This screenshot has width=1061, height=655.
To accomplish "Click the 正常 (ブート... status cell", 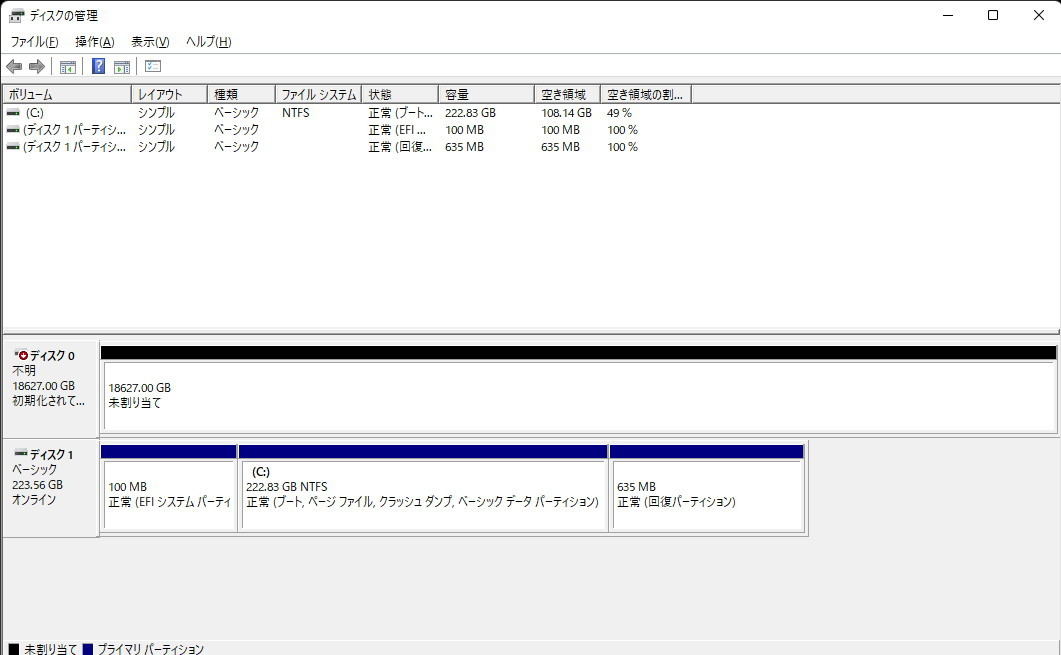I will point(401,113).
